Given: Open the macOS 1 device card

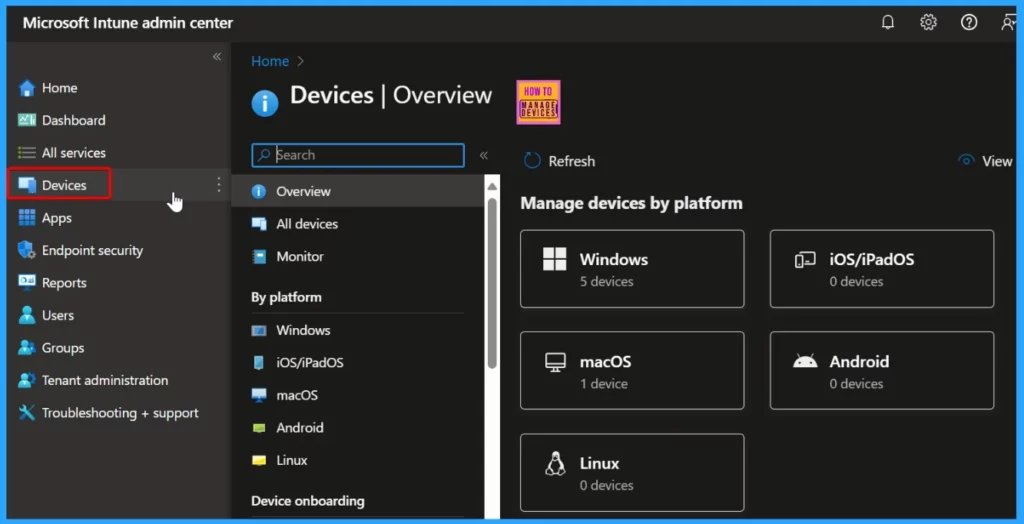Looking at the screenshot, I should click(x=632, y=370).
